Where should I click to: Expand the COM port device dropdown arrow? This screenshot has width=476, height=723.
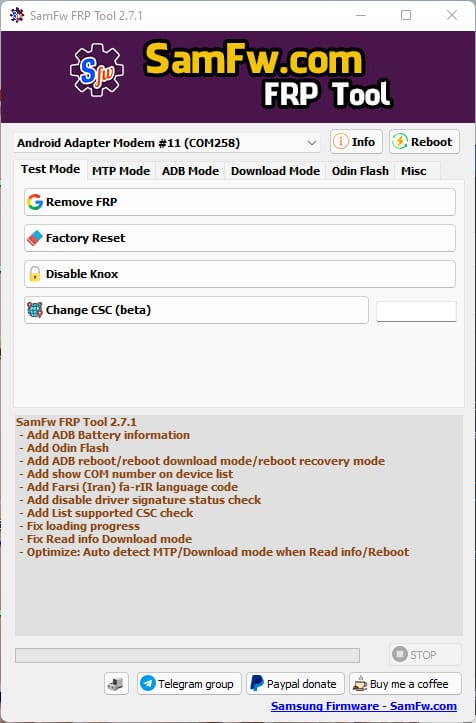(312, 143)
